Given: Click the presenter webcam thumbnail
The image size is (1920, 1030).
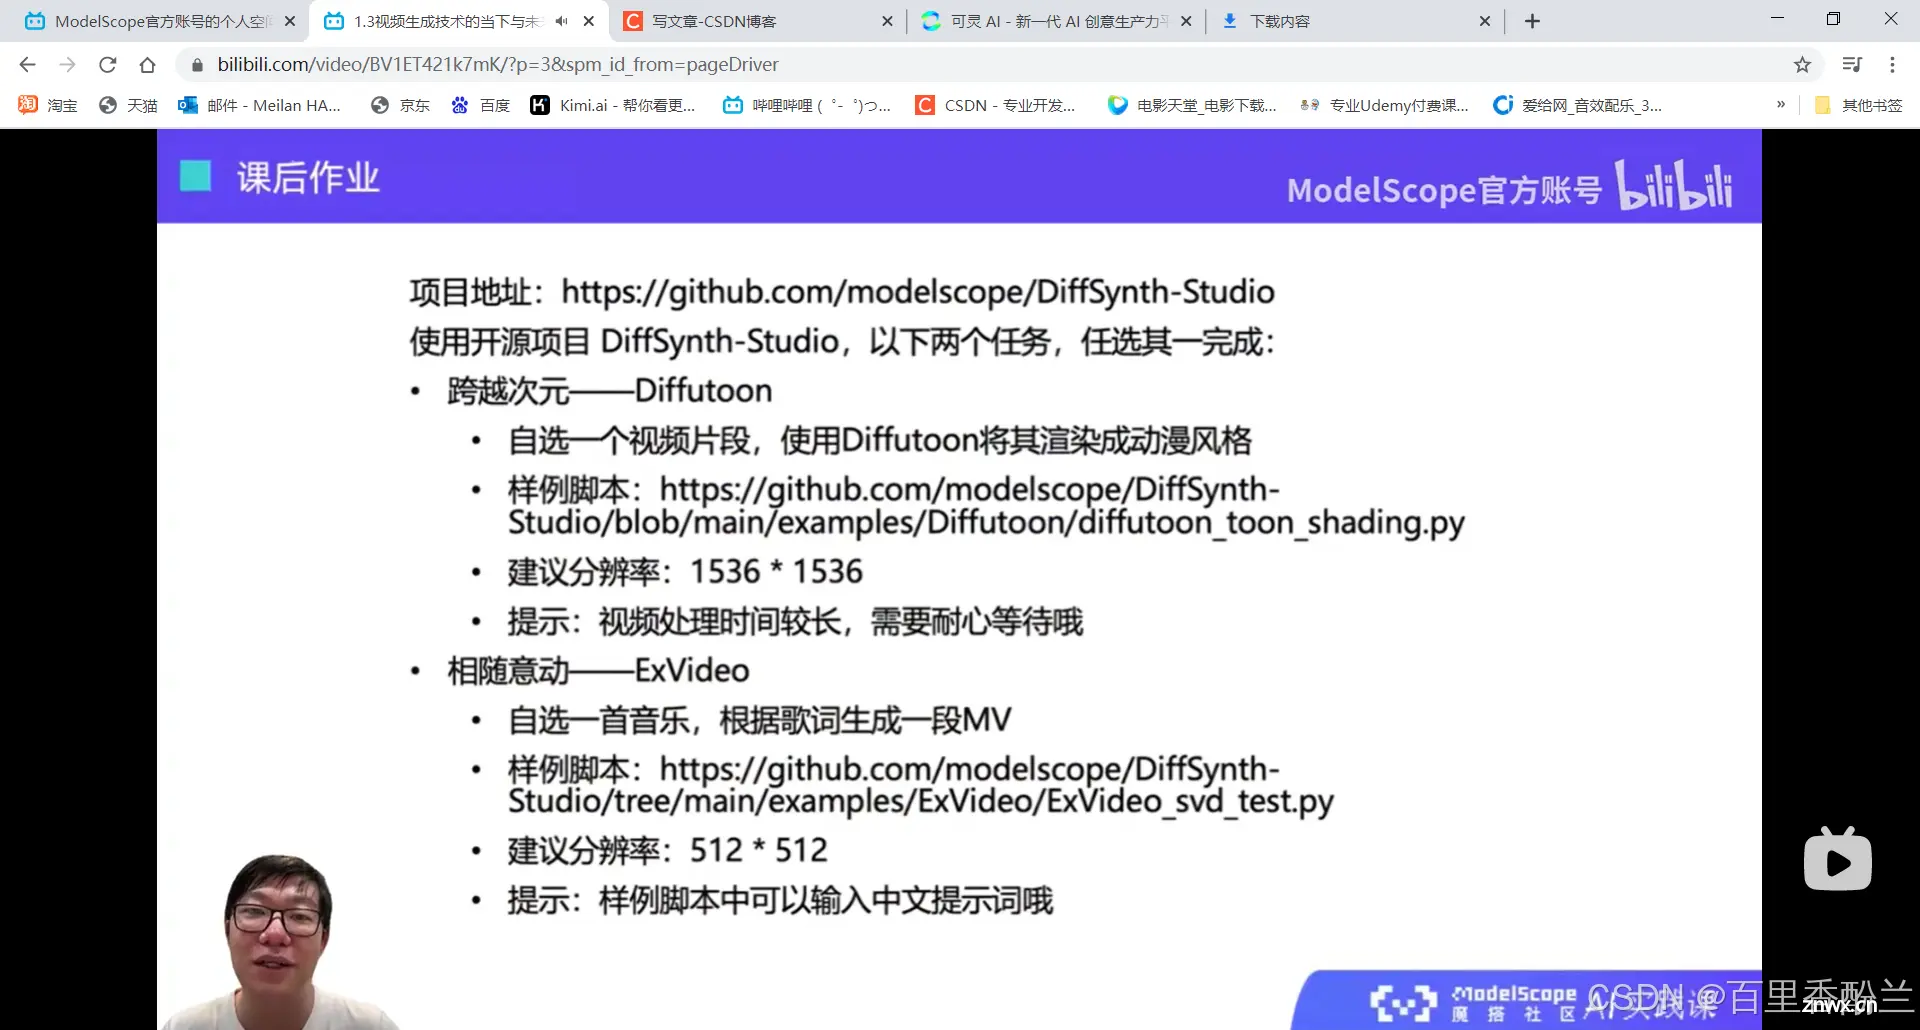Looking at the screenshot, I should click(280, 942).
